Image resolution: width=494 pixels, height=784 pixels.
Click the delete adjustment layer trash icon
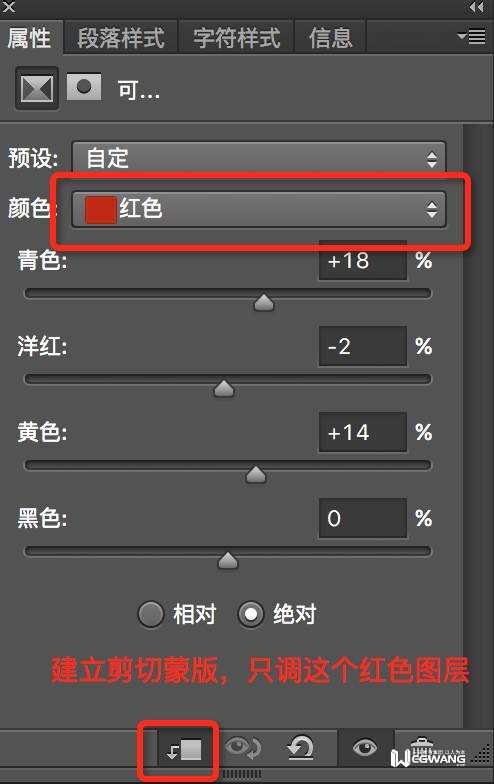[x=422, y=747]
